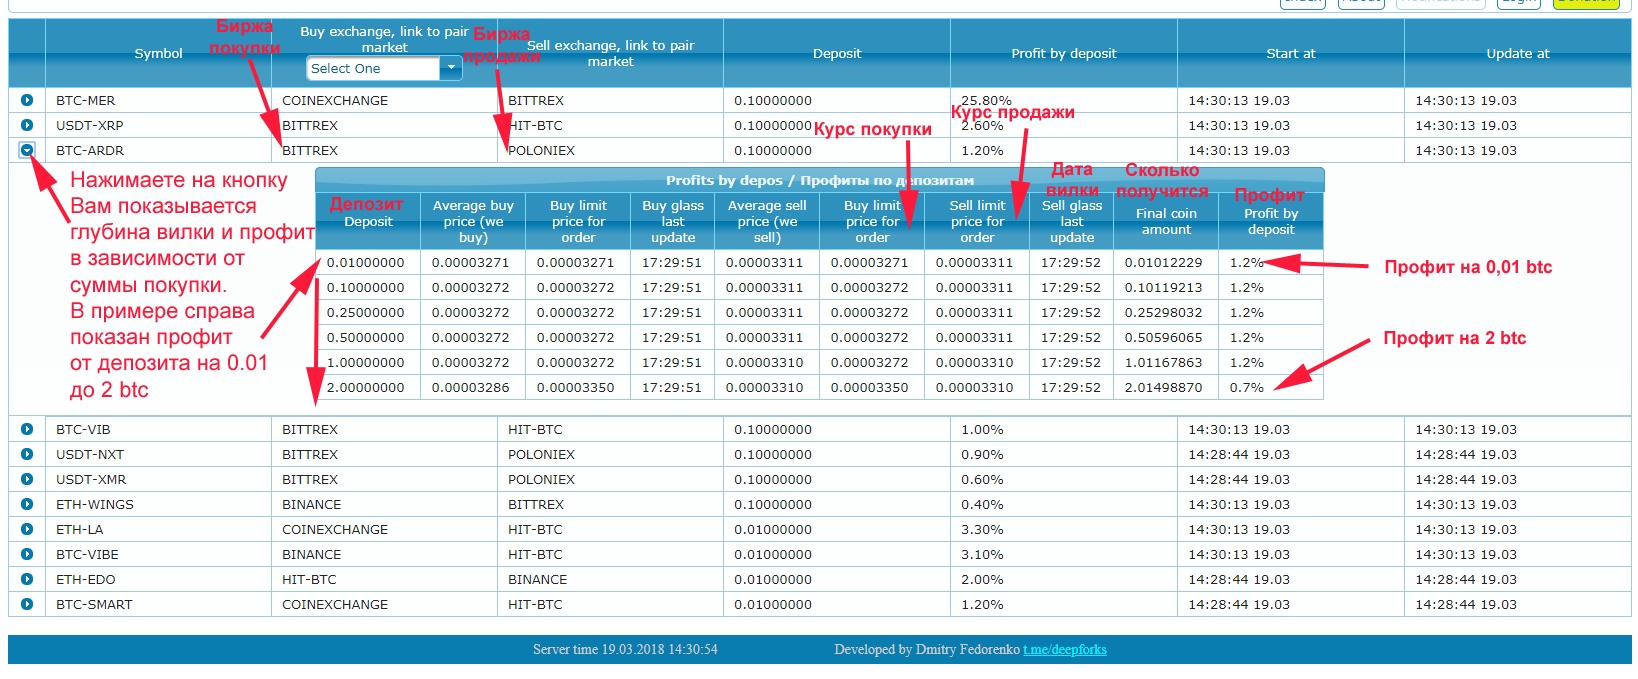Click the BTC-SMART symbol cell
Screen dimensions: 1638x679
click(158, 604)
